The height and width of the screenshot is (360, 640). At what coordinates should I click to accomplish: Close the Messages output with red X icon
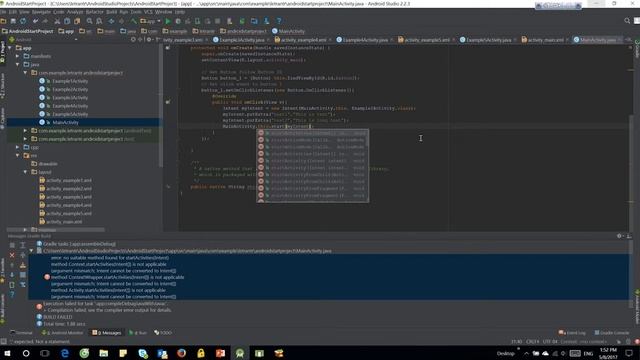[x=12, y=255]
